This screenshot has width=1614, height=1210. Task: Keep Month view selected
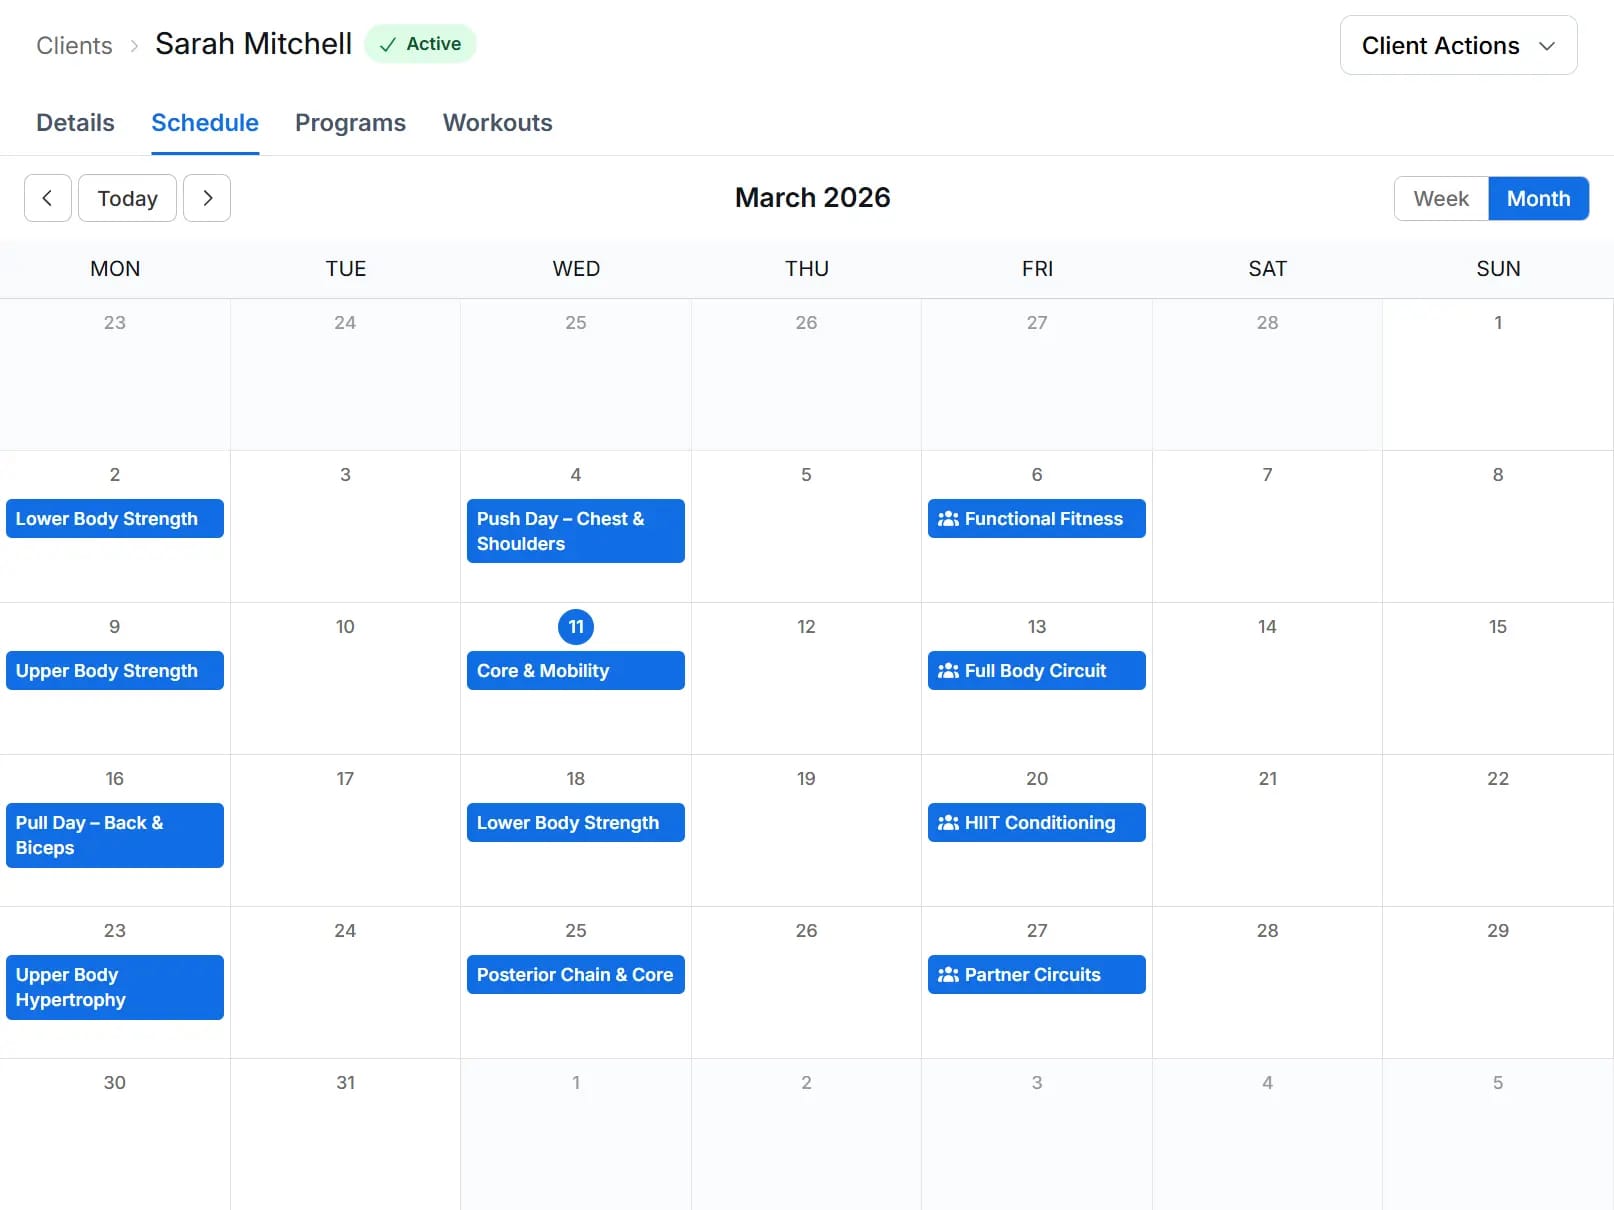[1538, 198]
